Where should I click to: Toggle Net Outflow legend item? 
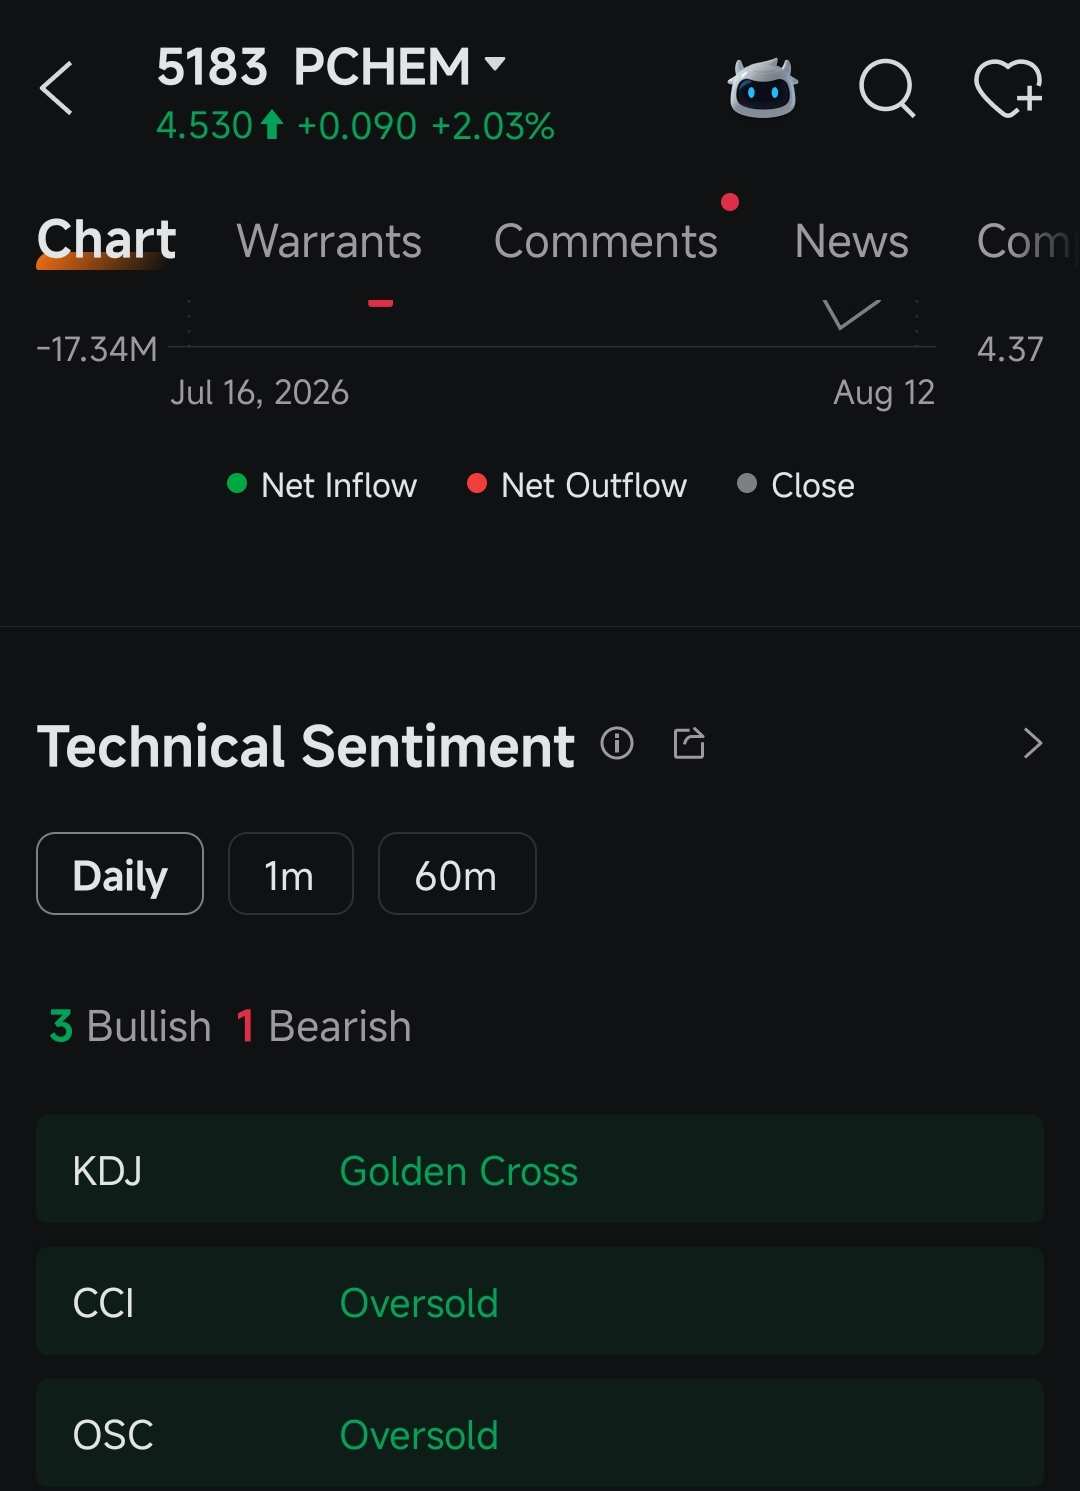pos(577,485)
